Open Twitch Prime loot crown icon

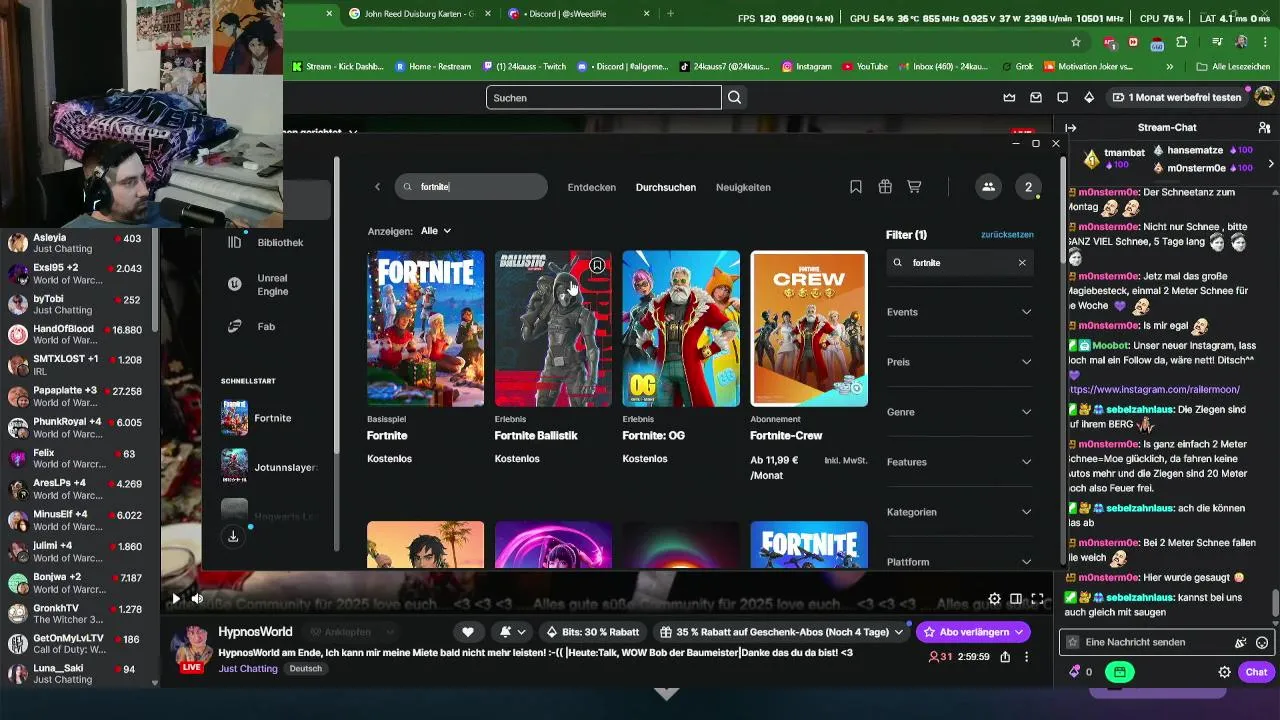point(1009,97)
